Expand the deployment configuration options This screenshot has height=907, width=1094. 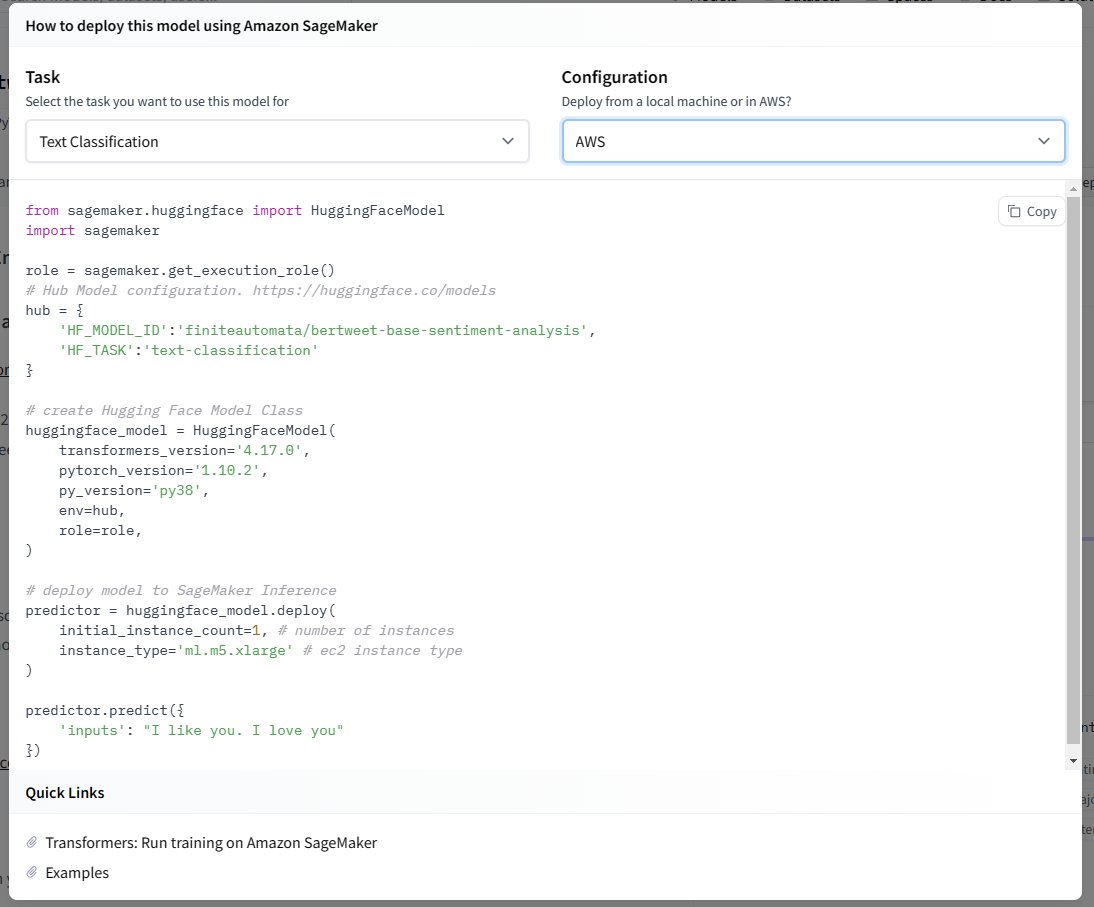point(813,141)
